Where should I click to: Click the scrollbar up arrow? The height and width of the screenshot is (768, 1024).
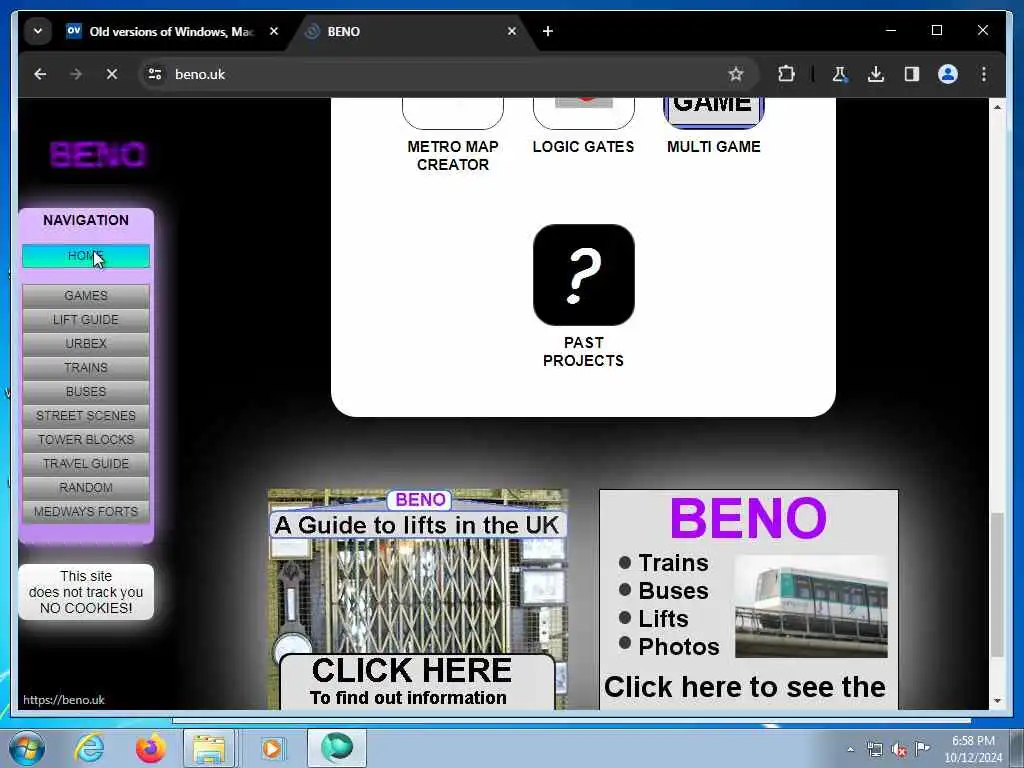[997, 106]
